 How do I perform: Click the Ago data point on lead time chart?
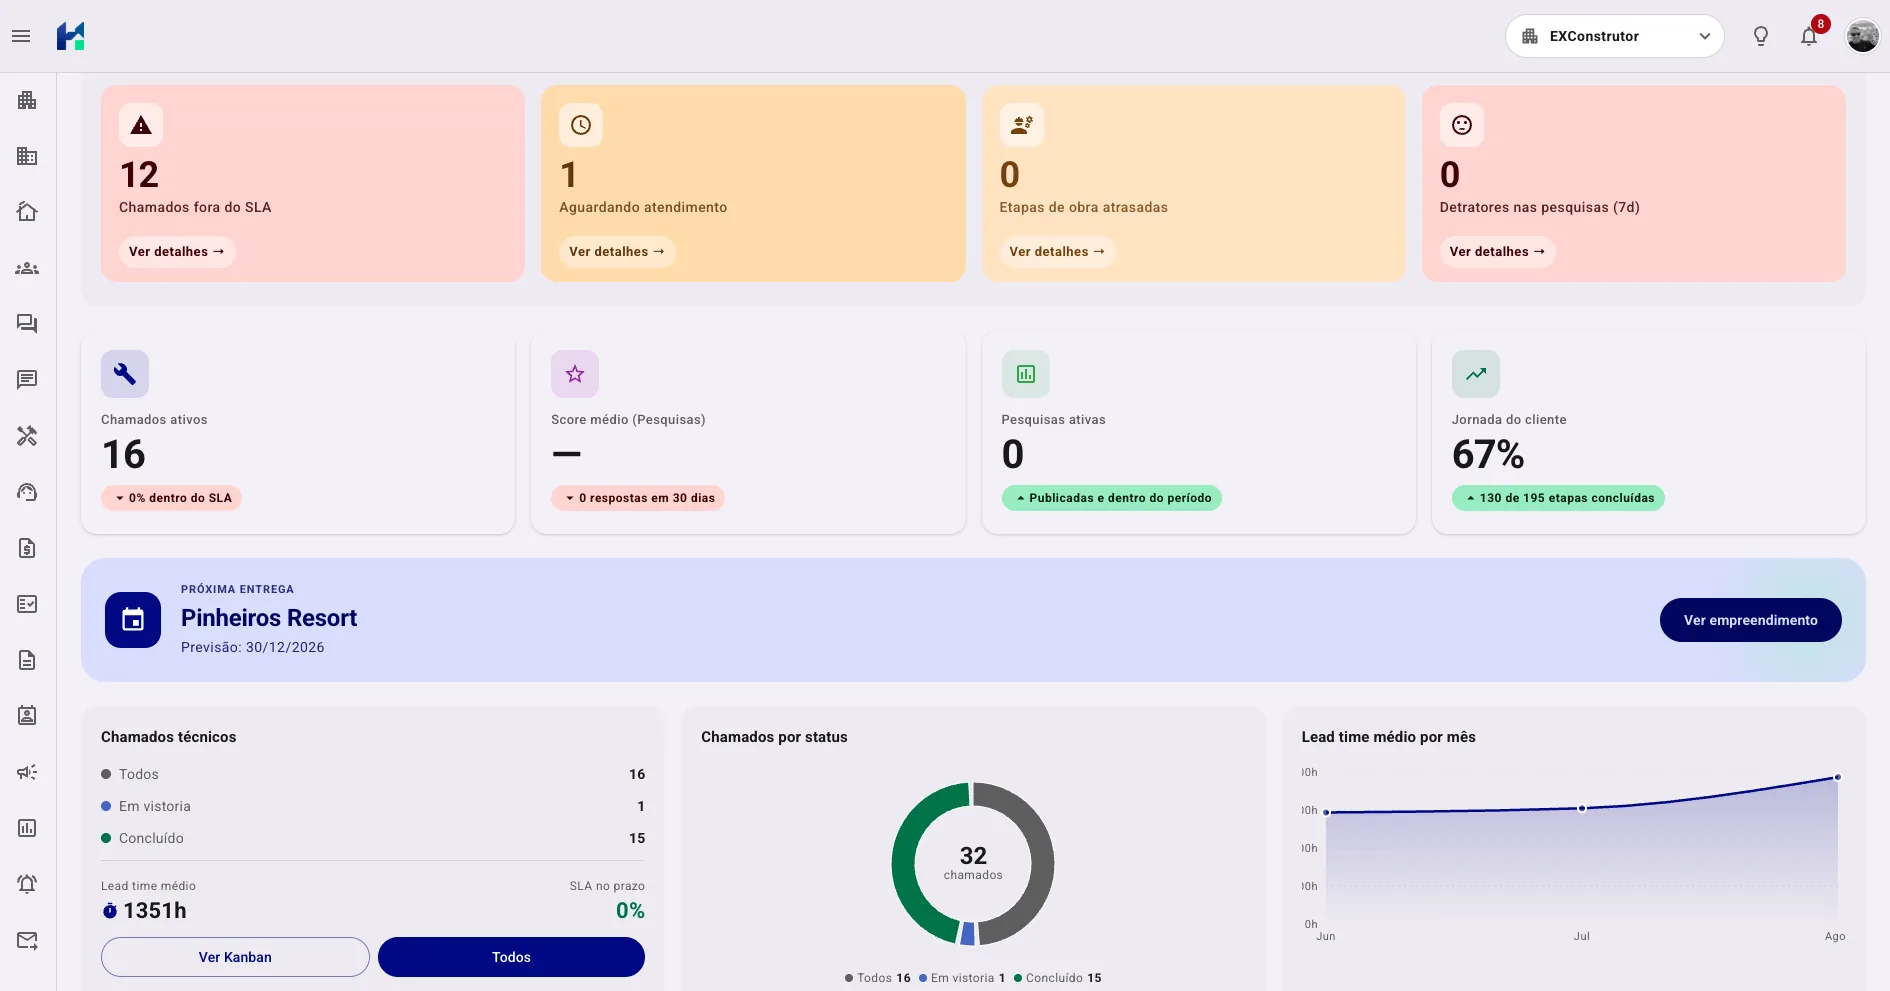[1837, 777]
